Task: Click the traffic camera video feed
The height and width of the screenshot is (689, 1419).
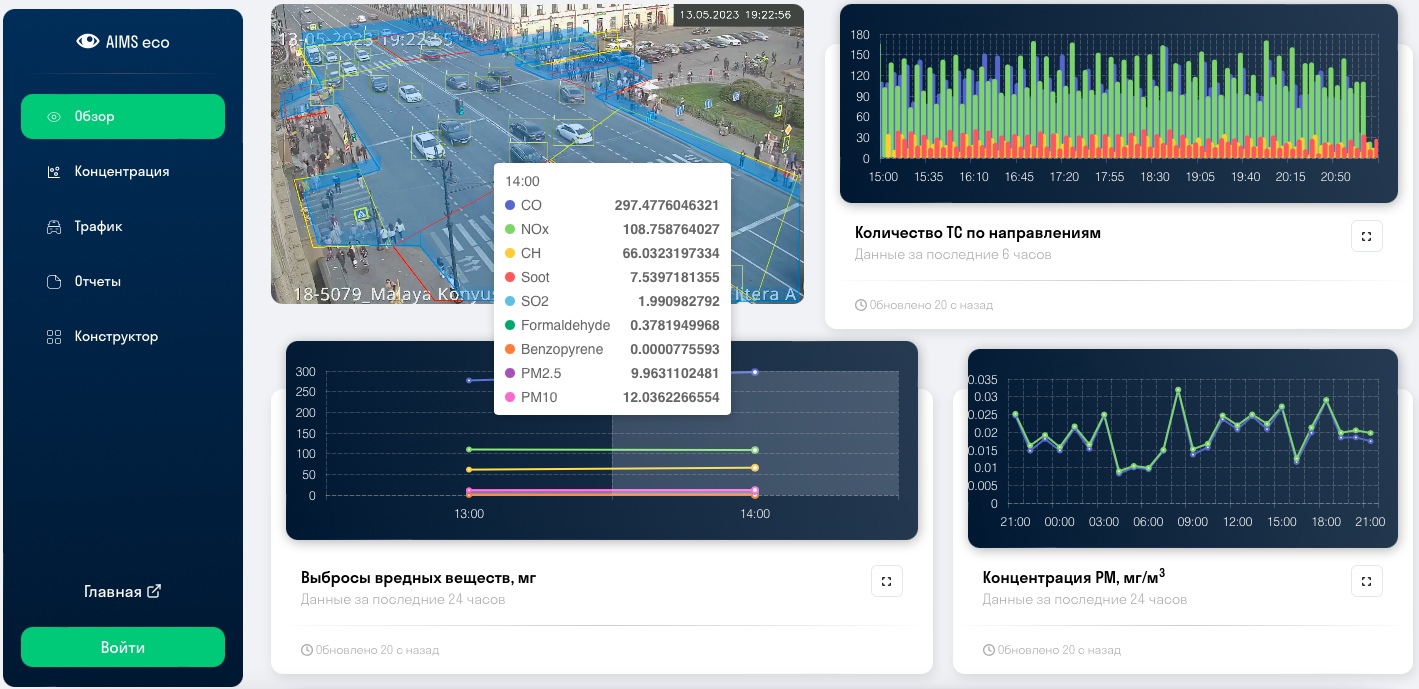Action: (400, 120)
